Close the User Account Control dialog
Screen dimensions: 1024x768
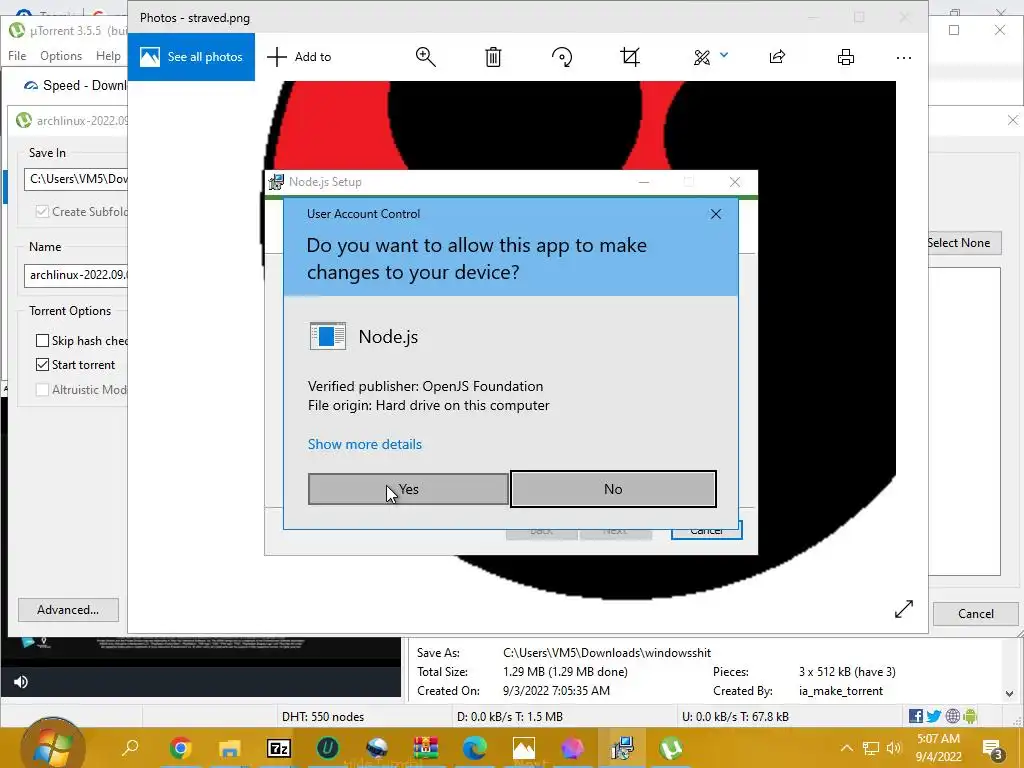(716, 214)
